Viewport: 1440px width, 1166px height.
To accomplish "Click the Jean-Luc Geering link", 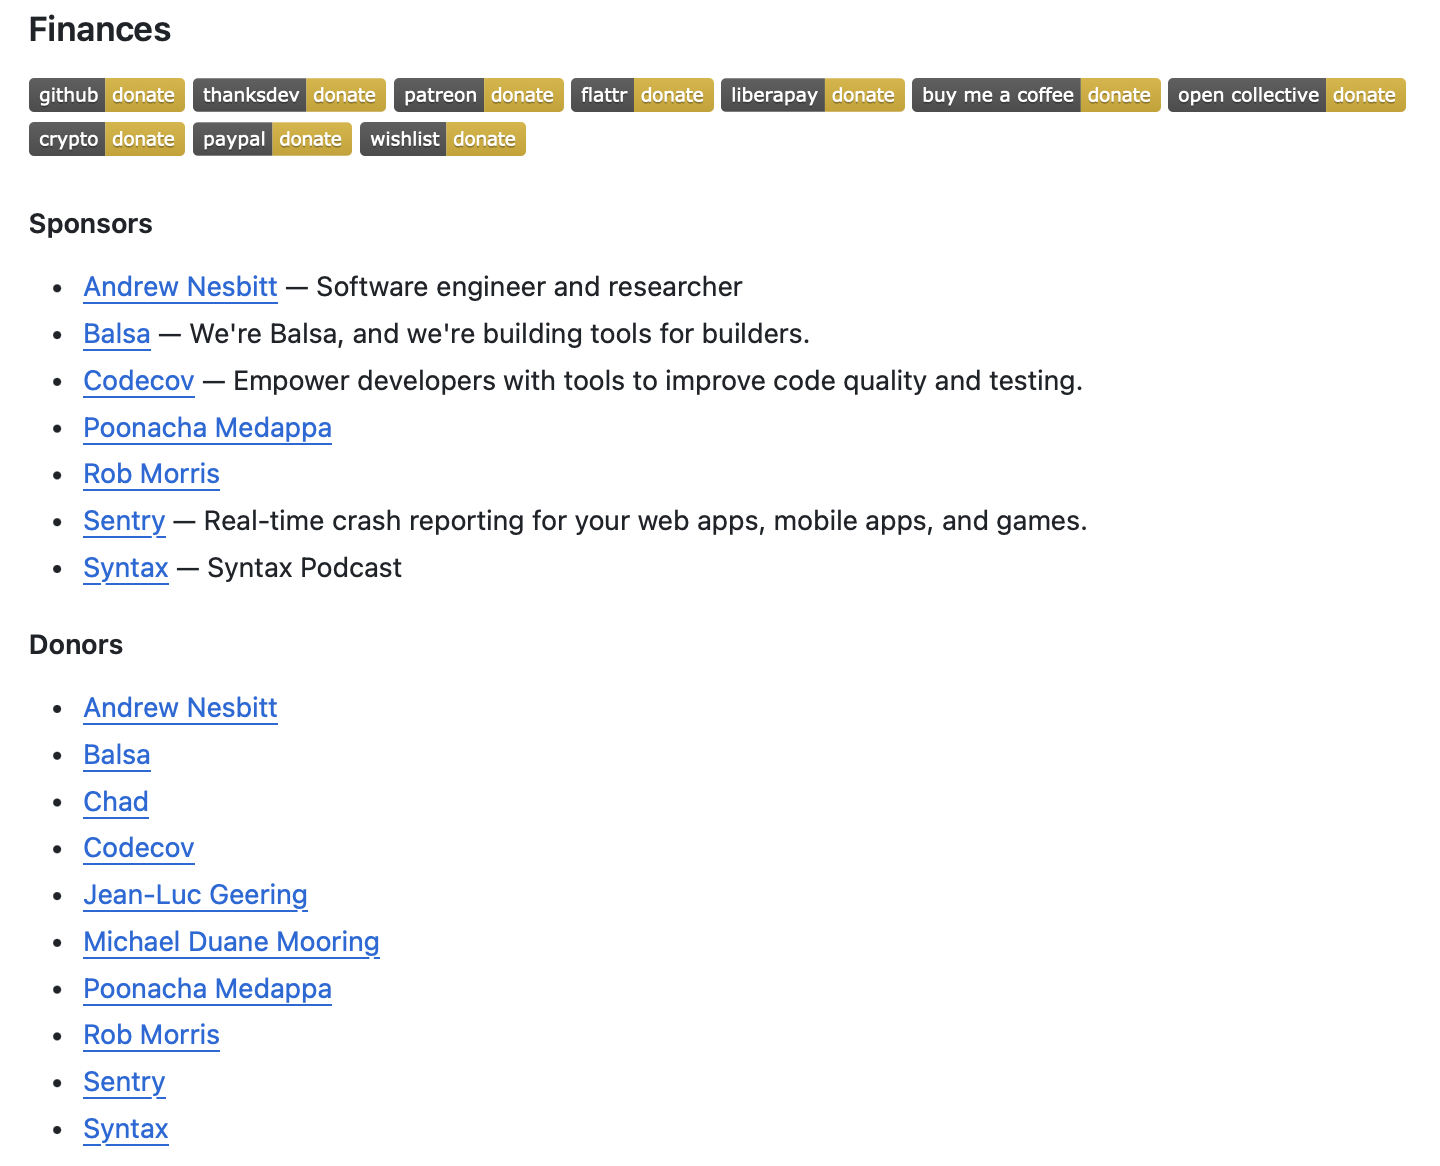I will 195,895.
